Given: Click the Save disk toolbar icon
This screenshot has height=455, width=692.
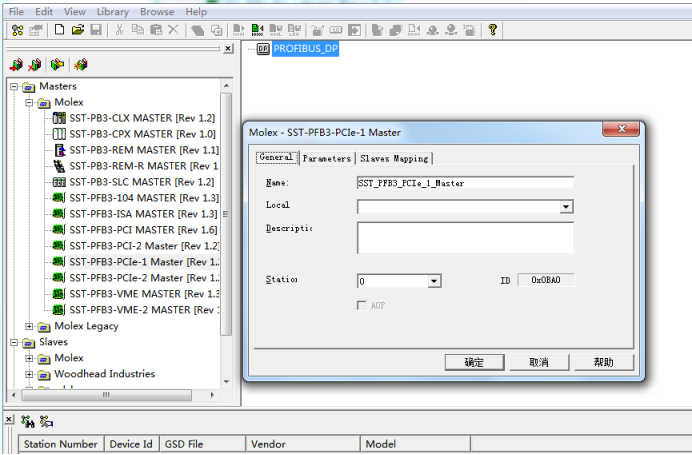Looking at the screenshot, I should click(x=96, y=30).
